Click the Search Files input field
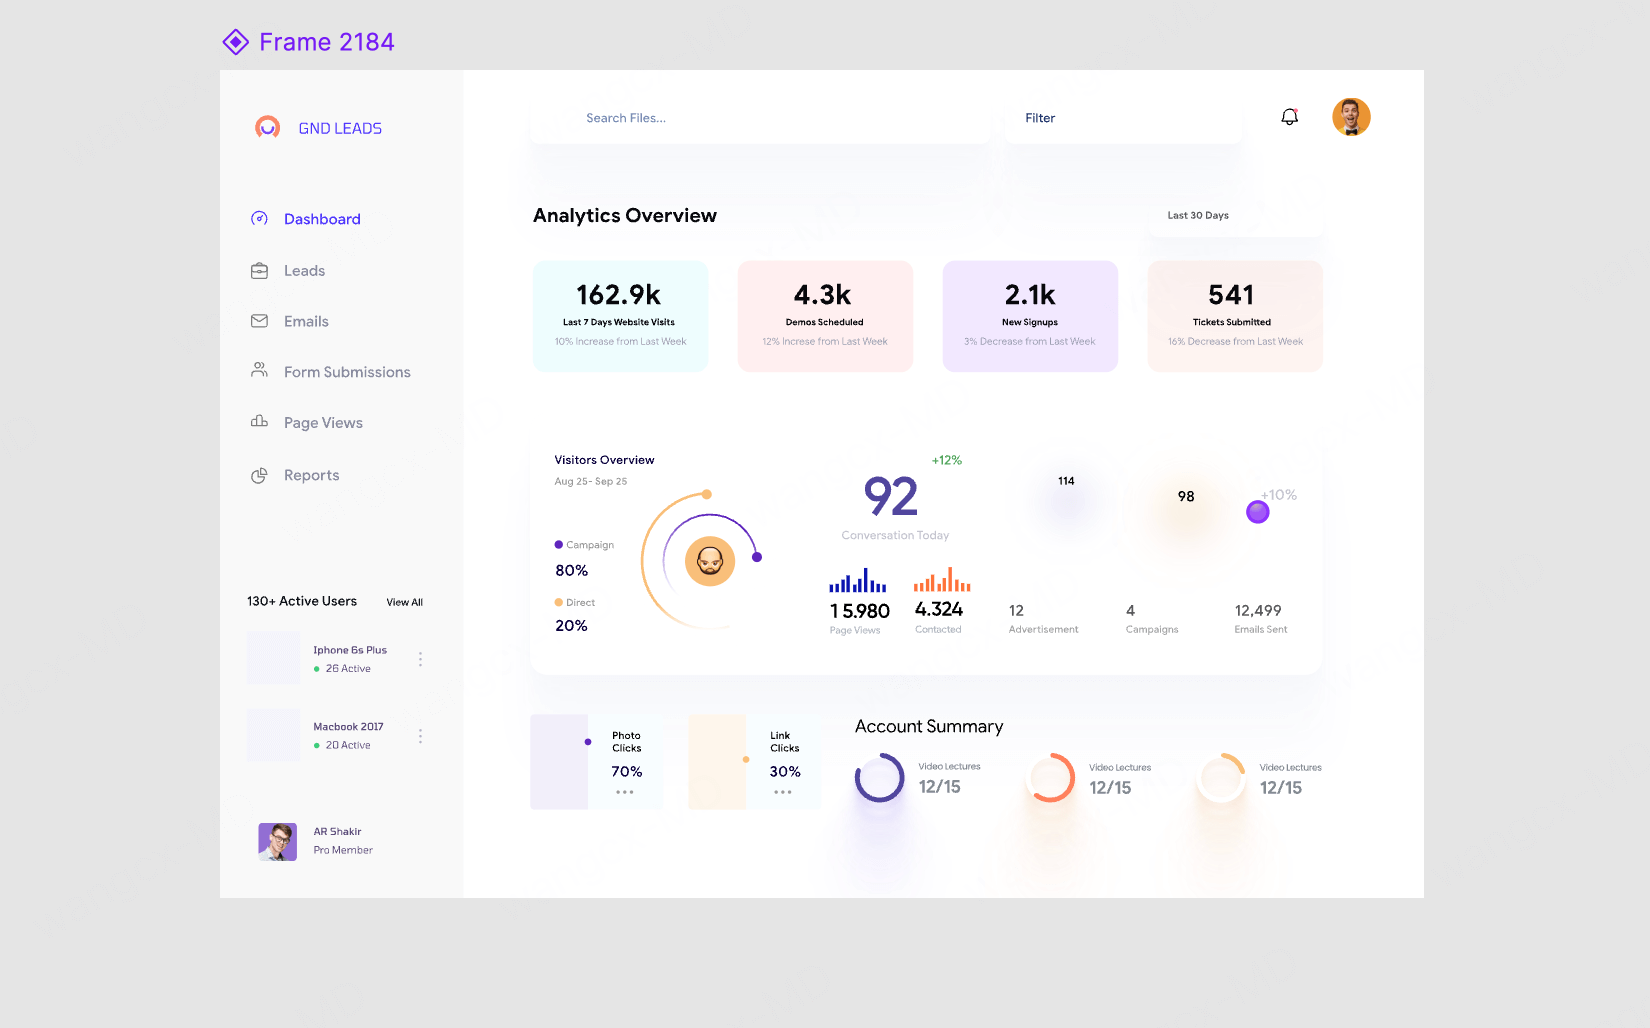Image resolution: width=1650 pixels, height=1028 pixels. (760, 118)
